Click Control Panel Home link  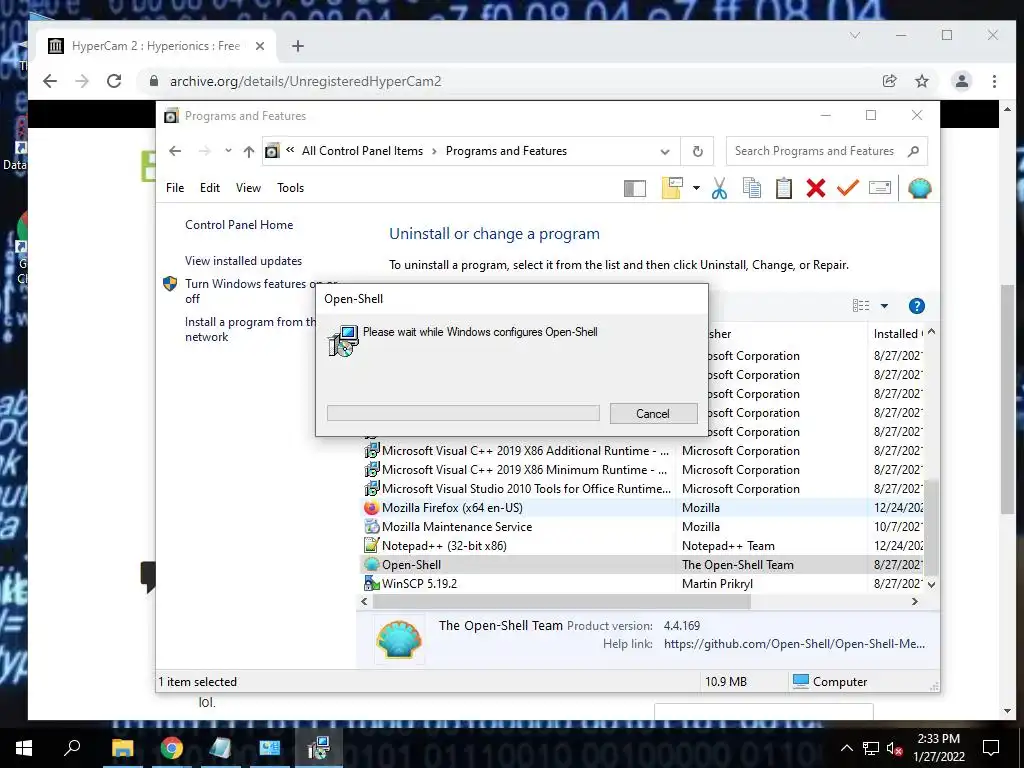pyautogui.click(x=239, y=225)
